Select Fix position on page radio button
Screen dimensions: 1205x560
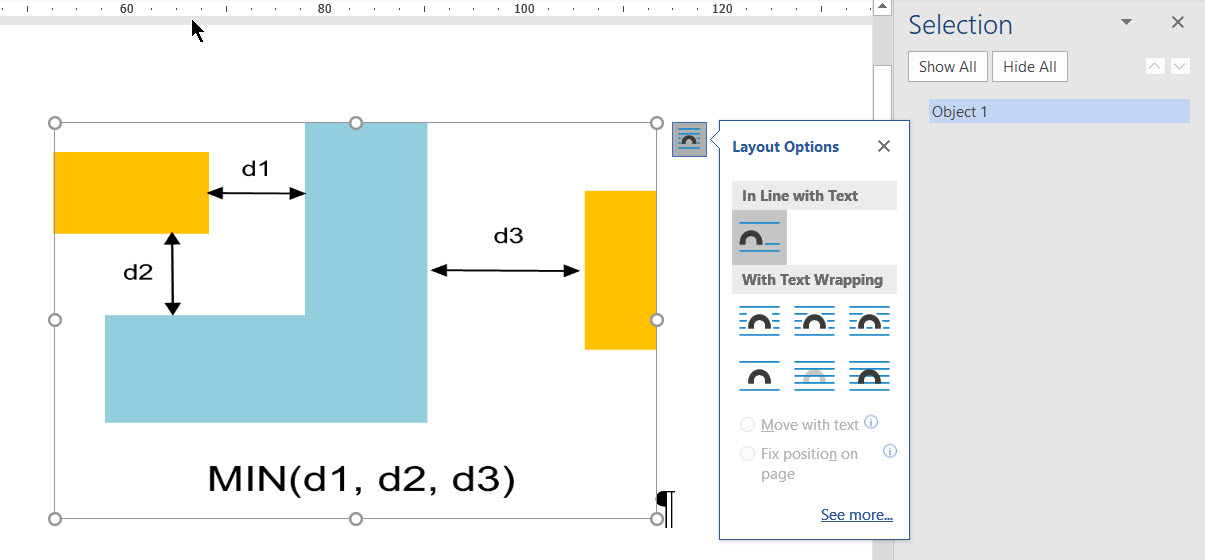click(747, 454)
